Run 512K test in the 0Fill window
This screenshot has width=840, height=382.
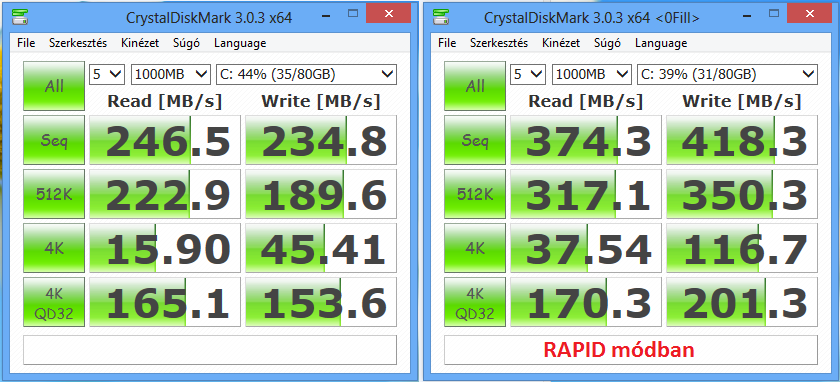[x=475, y=194]
